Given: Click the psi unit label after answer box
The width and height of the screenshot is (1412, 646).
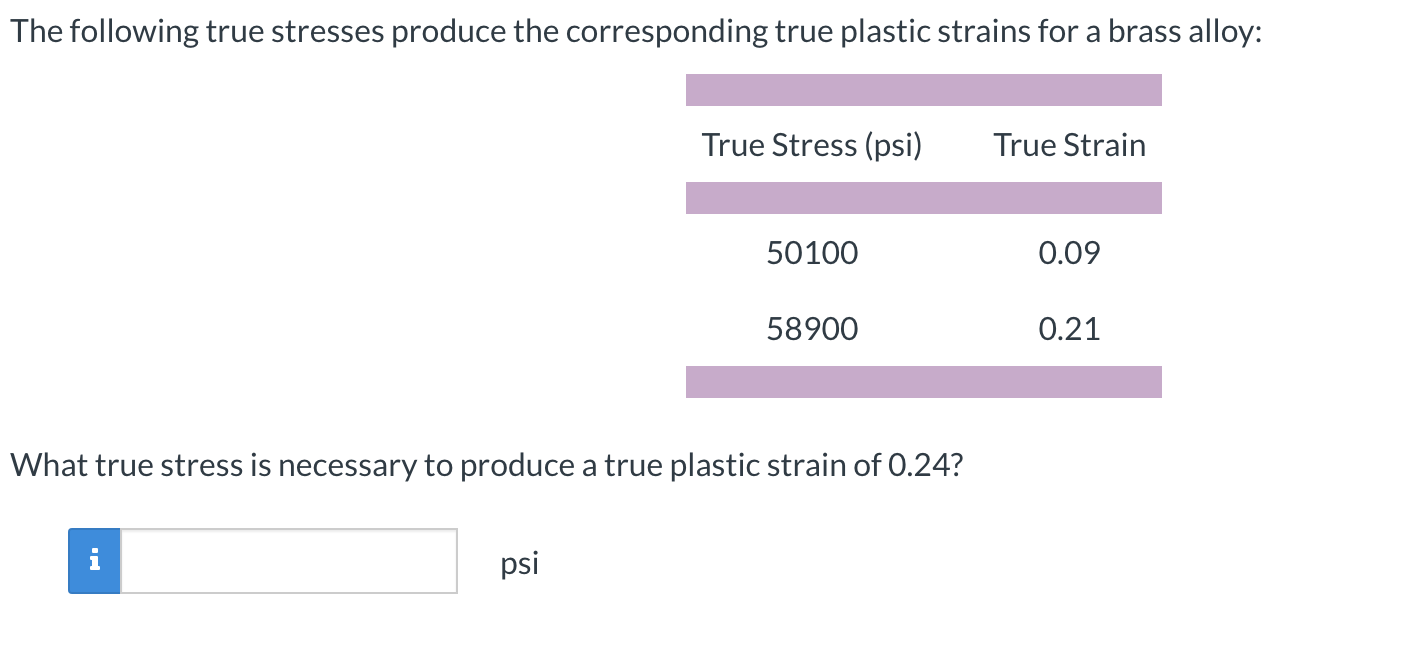Looking at the screenshot, I should (519, 564).
